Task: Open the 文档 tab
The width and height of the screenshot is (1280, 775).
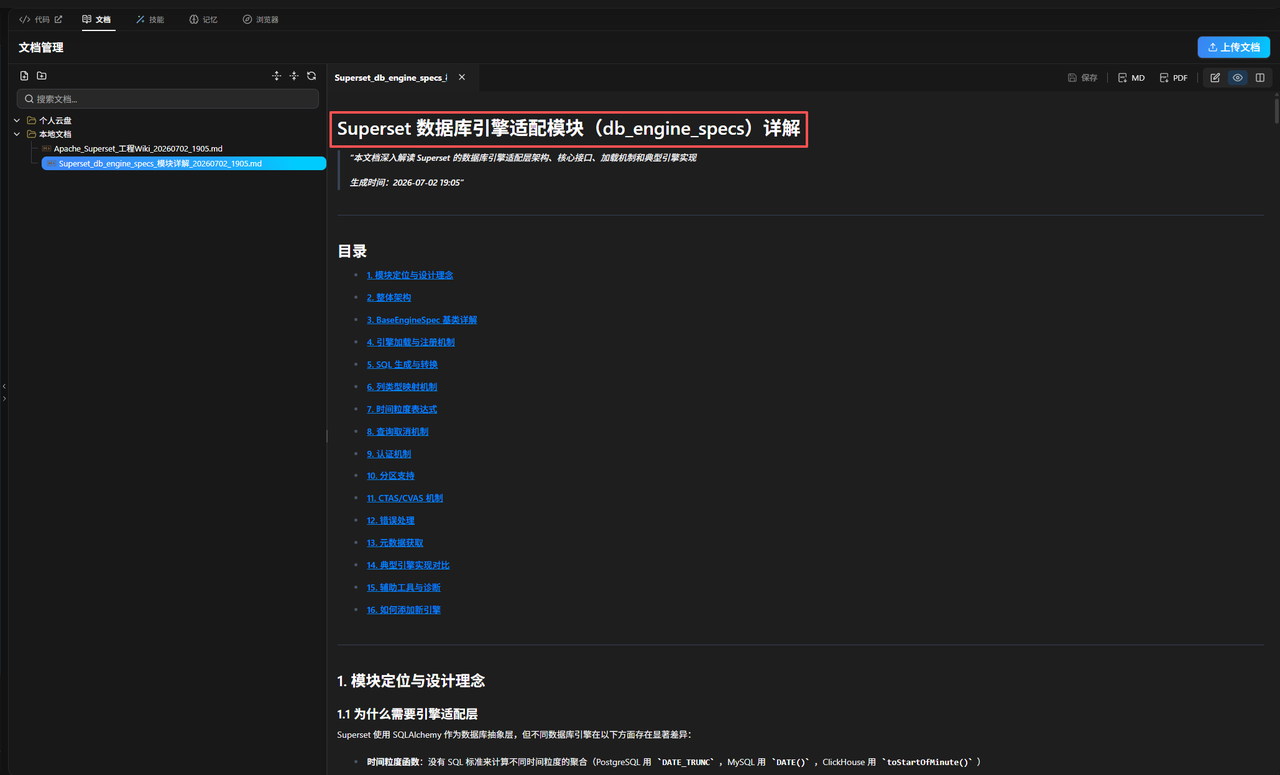Action: click(x=97, y=19)
